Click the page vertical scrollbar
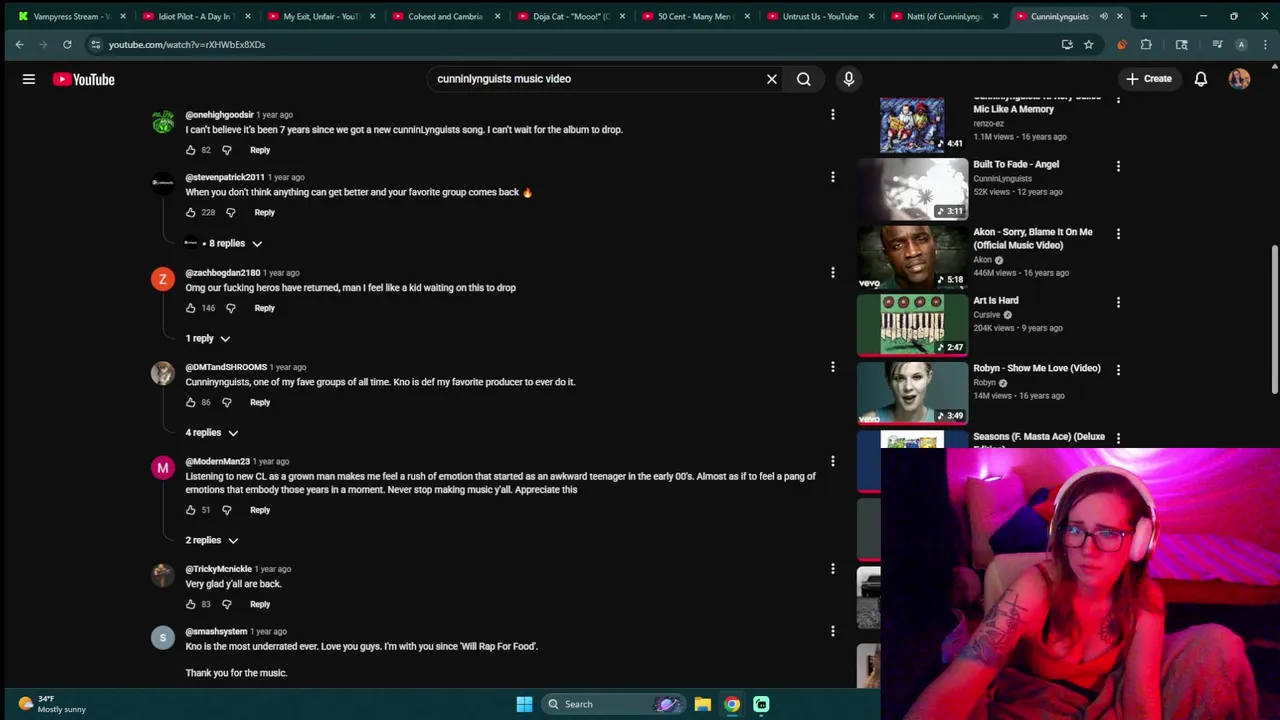The height and width of the screenshot is (720, 1280). 1274,320
